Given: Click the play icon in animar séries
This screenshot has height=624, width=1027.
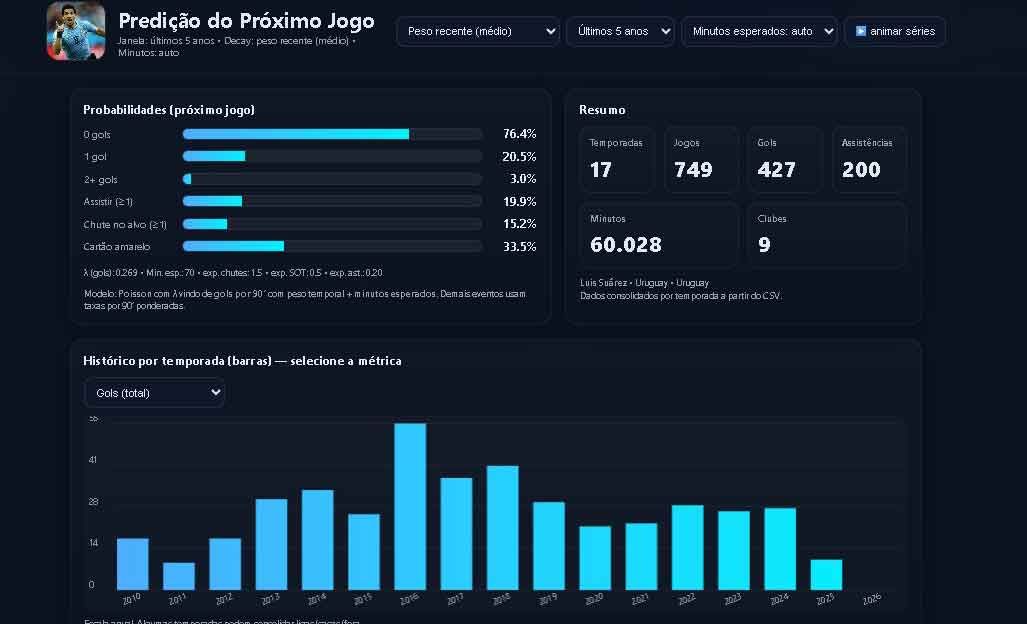Looking at the screenshot, I should tap(861, 31).
